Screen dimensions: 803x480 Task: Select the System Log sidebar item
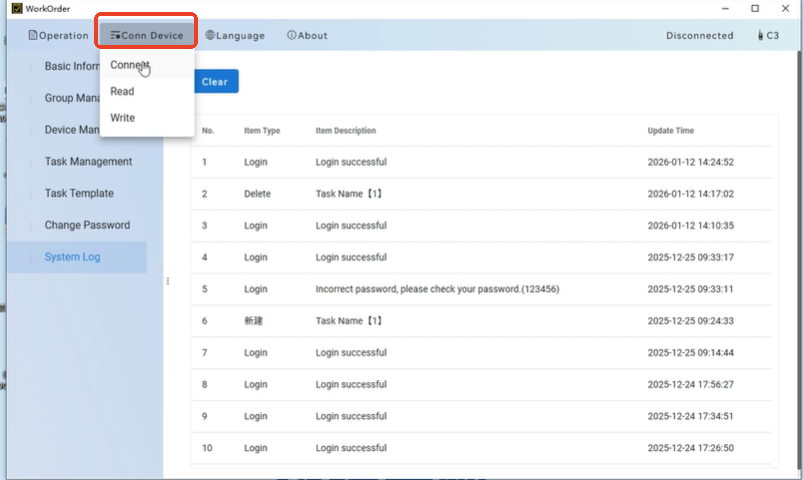coord(72,257)
